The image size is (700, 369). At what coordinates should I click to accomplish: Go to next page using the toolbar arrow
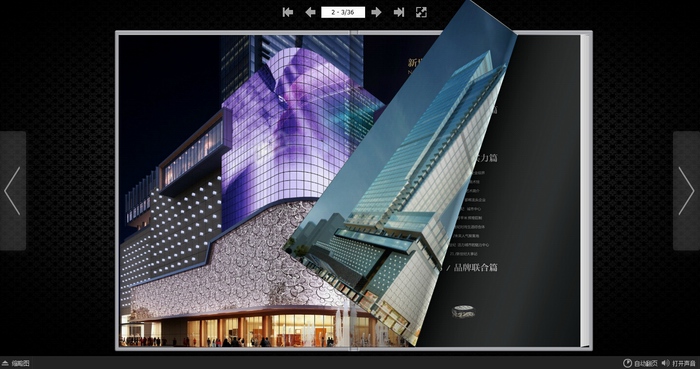pos(376,12)
